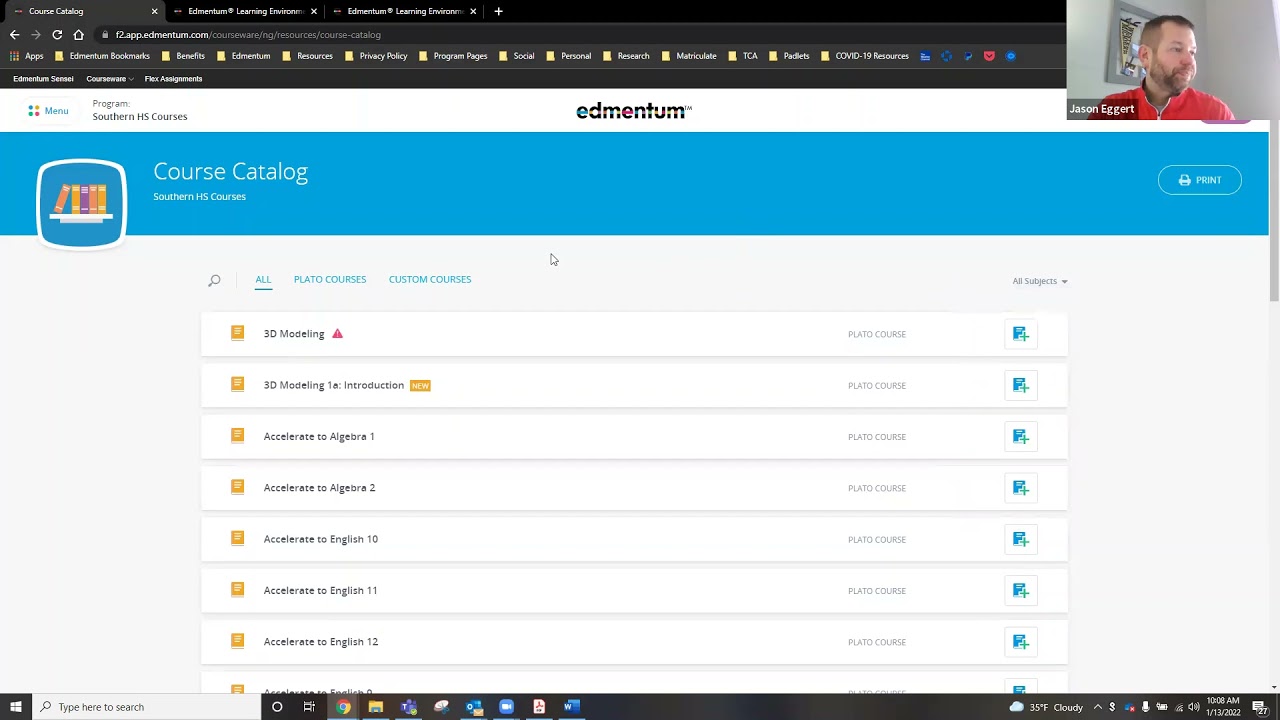This screenshot has width=1280, height=720.
Task: Open the Research bookmarks folder
Action: pyautogui.click(x=626, y=56)
